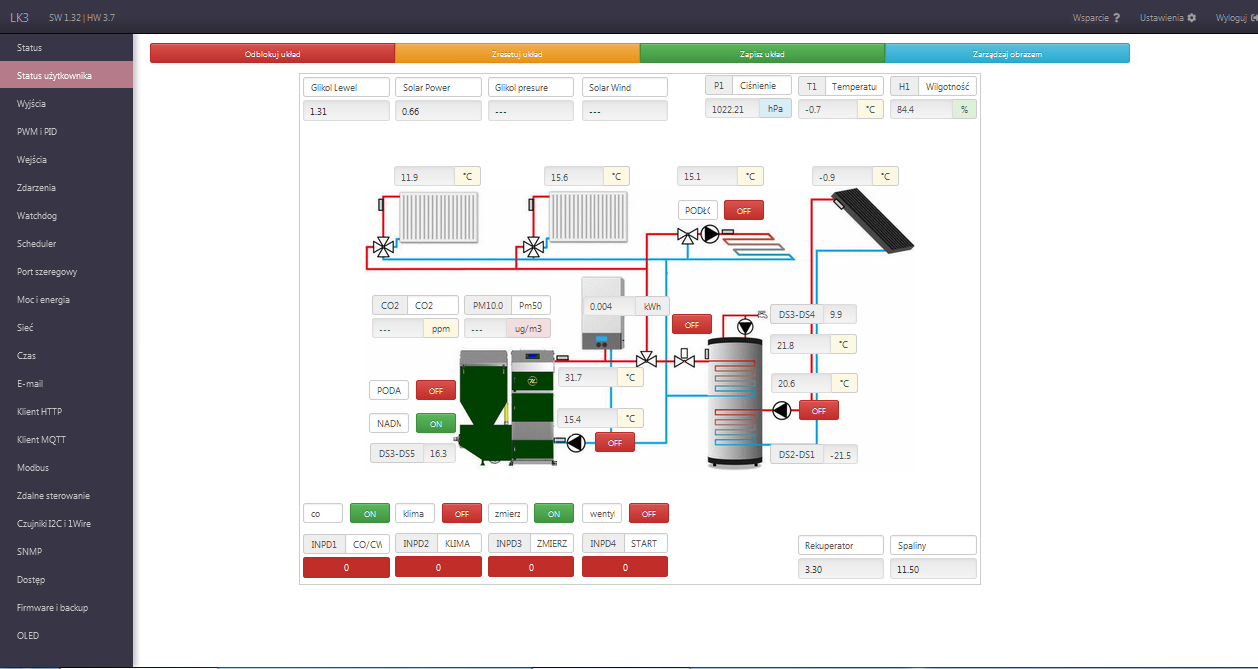The height and width of the screenshot is (669, 1258).
Task: Toggle the NADM blower ON switch
Action: [x=435, y=423]
